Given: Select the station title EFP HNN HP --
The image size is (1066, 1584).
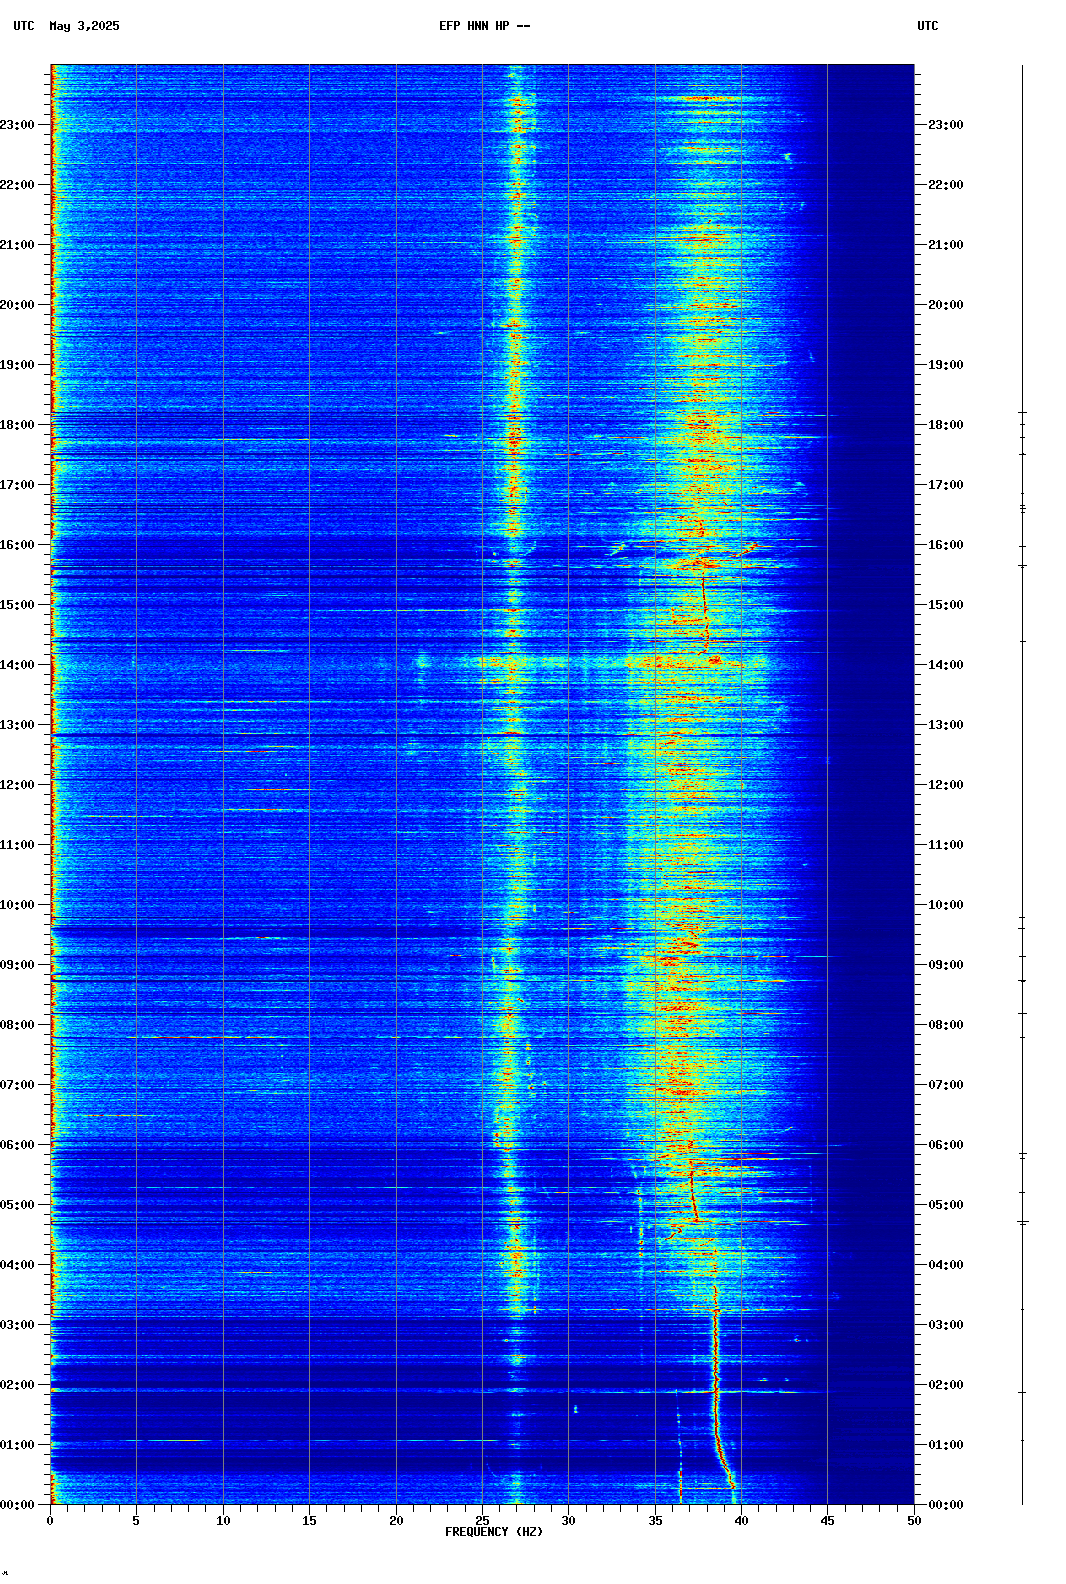Looking at the screenshot, I should 485,26.
